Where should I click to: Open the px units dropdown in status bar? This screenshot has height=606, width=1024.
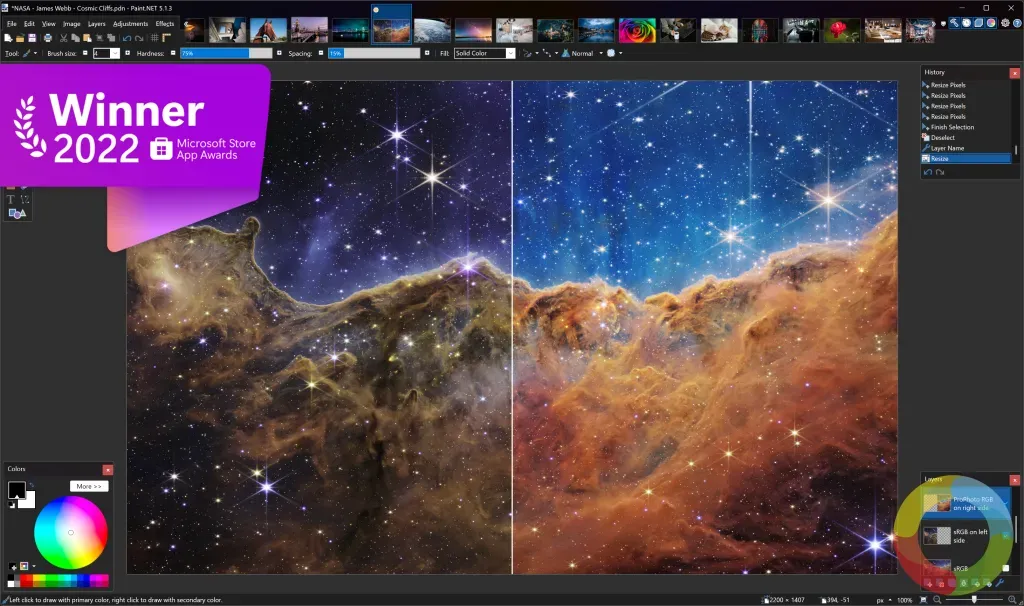883,599
